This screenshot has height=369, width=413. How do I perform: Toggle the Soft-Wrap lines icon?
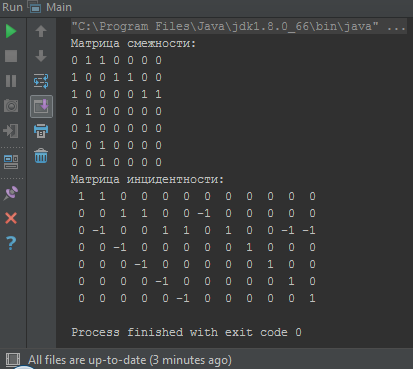[x=41, y=81]
